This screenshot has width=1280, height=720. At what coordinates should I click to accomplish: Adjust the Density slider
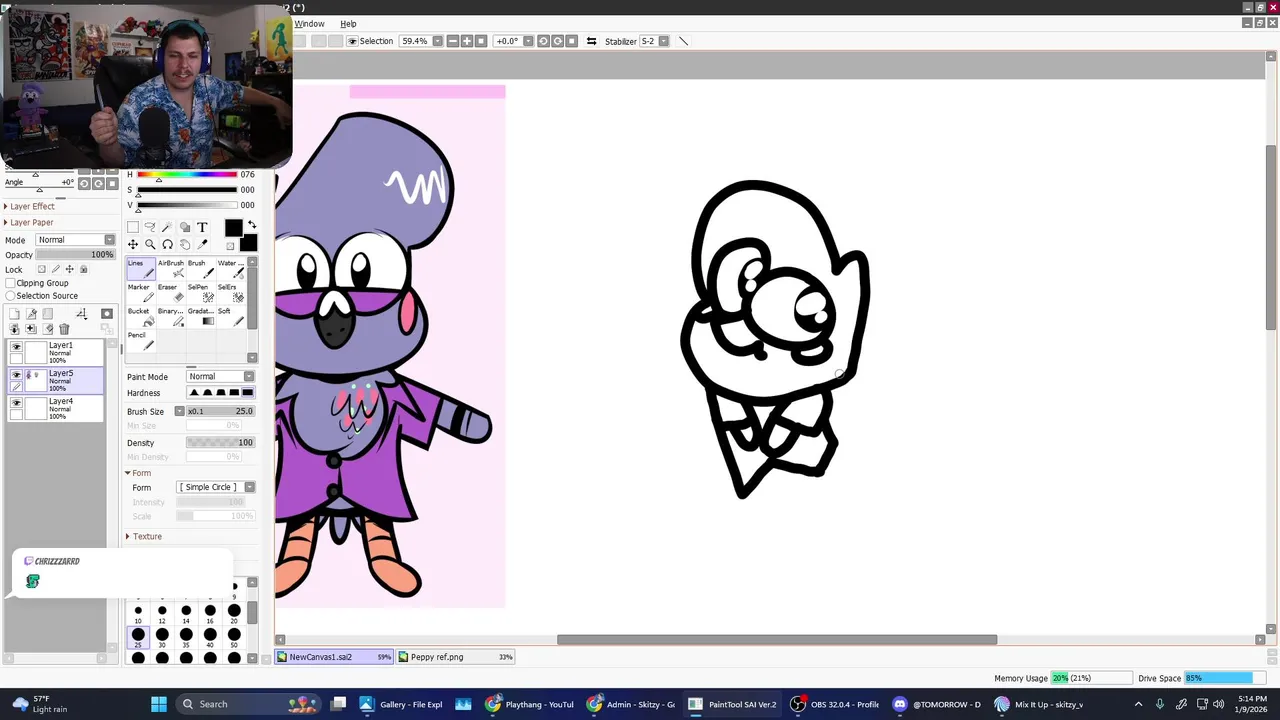tap(220, 443)
